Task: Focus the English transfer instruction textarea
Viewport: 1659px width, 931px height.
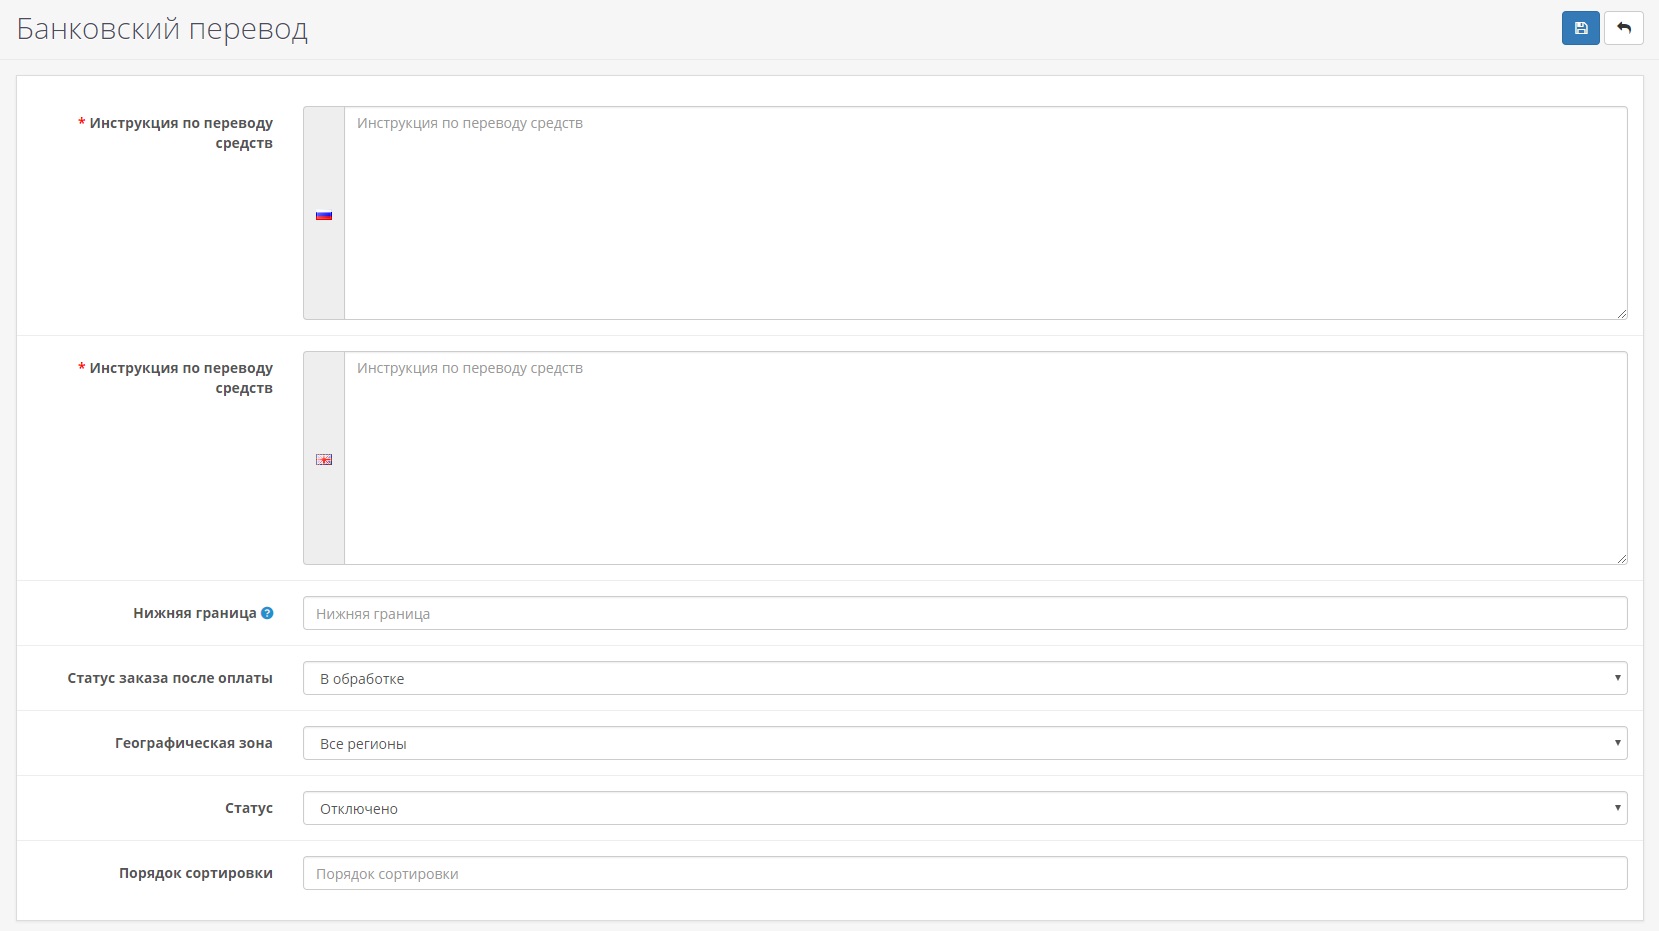Action: click(984, 458)
